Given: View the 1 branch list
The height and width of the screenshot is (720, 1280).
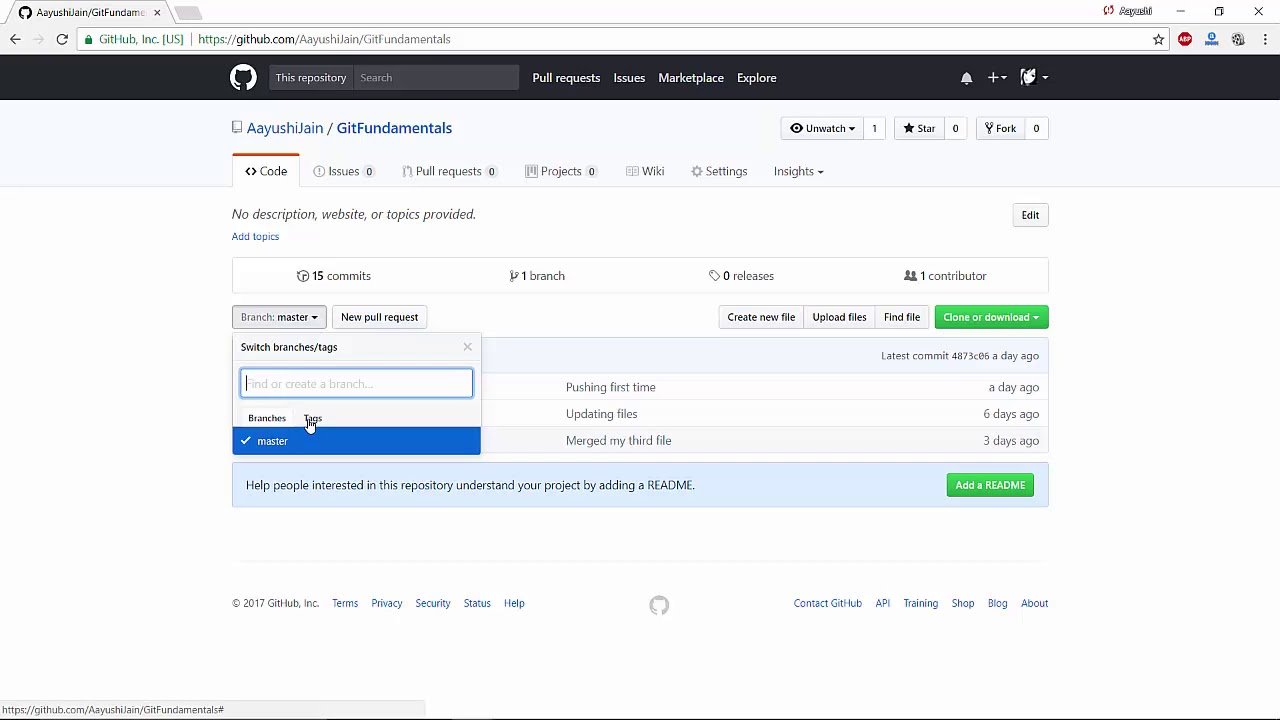Looking at the screenshot, I should (x=537, y=276).
